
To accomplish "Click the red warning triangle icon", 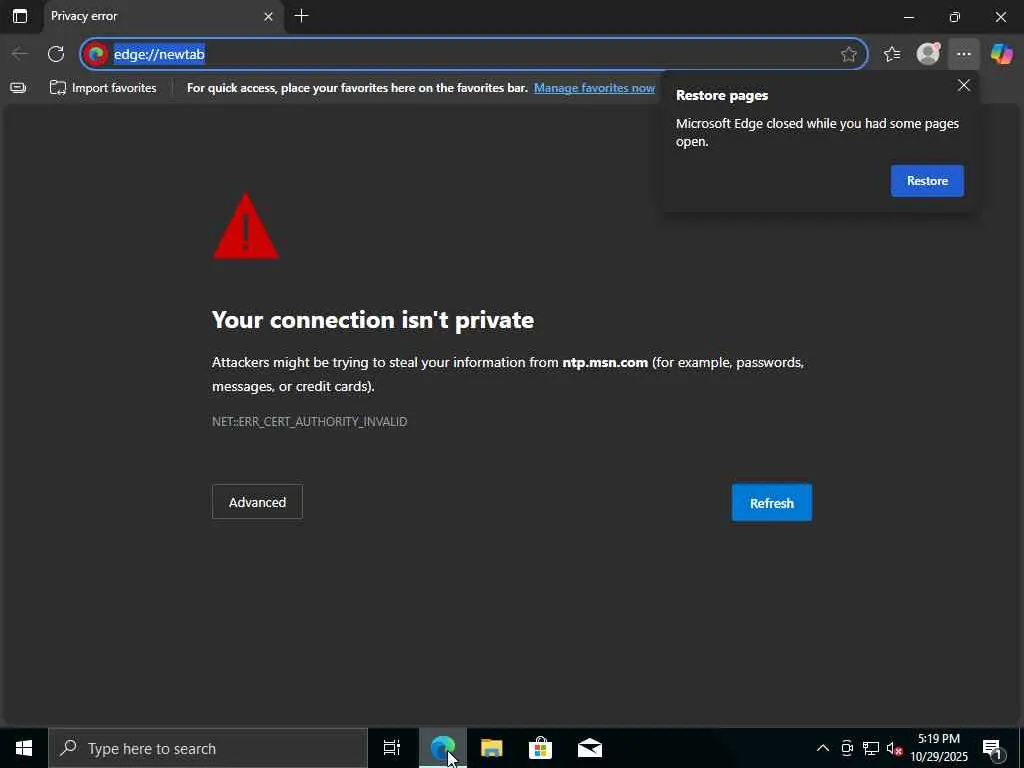I will (x=246, y=227).
